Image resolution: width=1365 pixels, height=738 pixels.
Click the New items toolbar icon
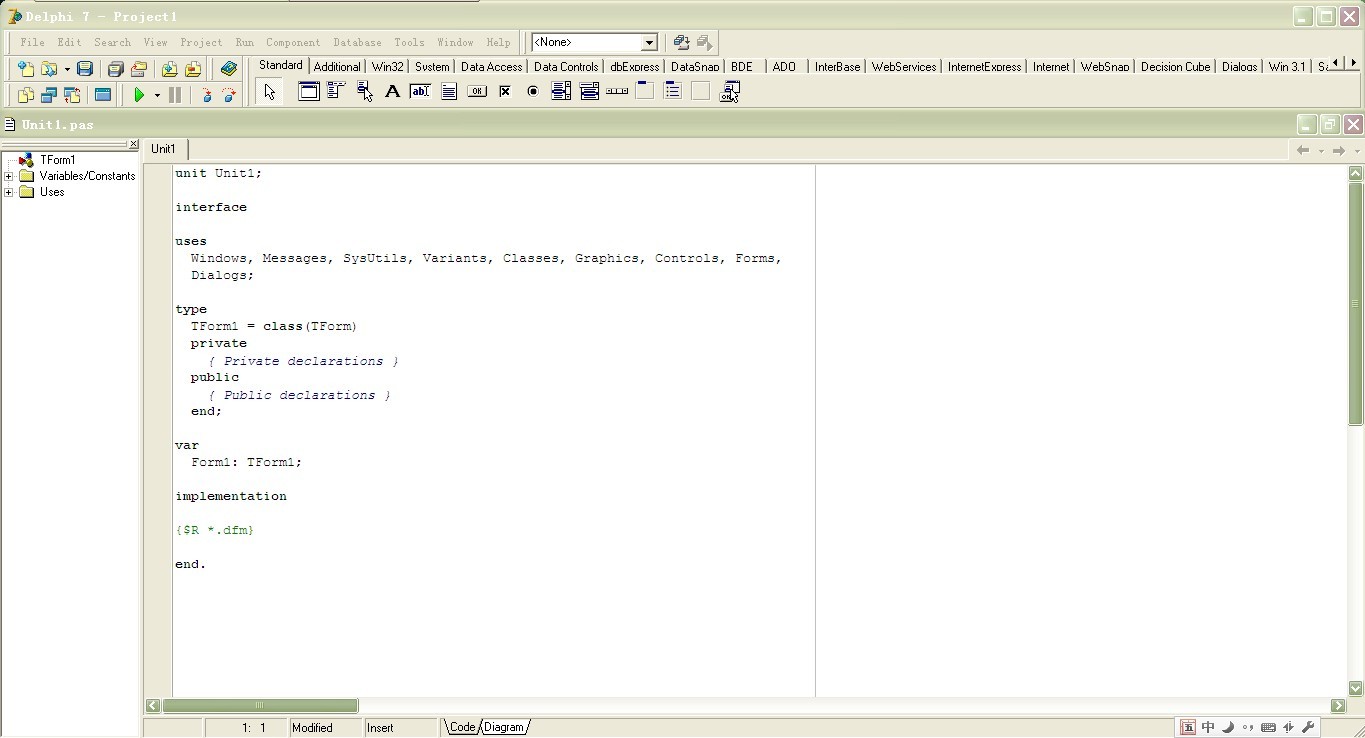(x=25, y=69)
